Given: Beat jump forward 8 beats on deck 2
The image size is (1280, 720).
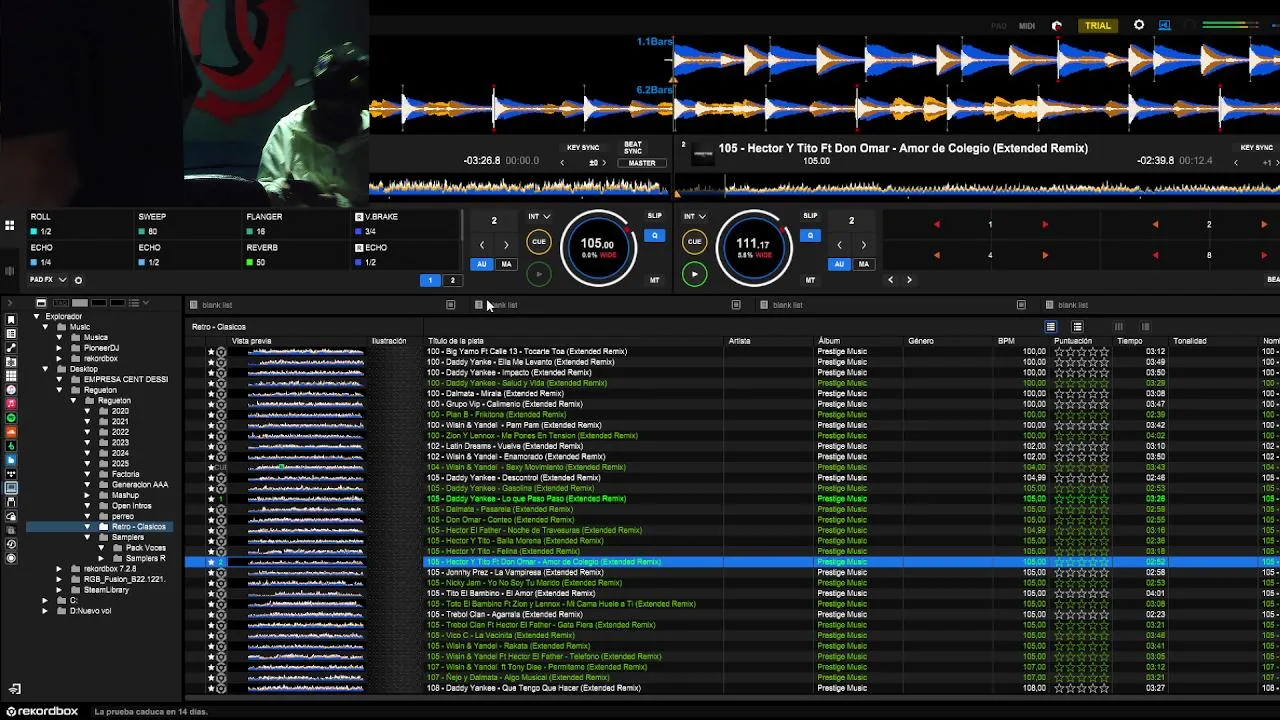Looking at the screenshot, I should [1263, 255].
